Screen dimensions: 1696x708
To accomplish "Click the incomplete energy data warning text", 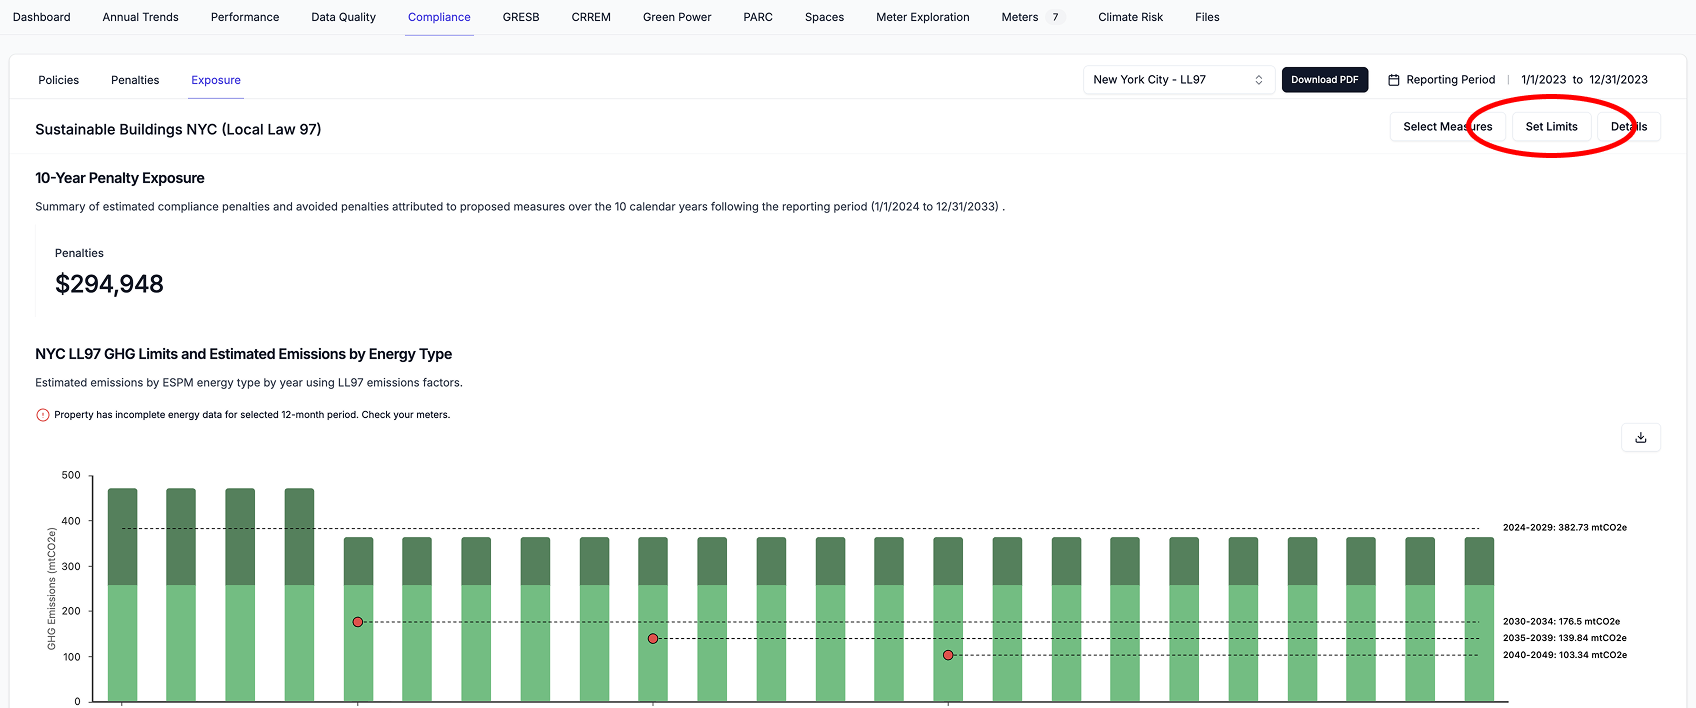I will tap(252, 415).
